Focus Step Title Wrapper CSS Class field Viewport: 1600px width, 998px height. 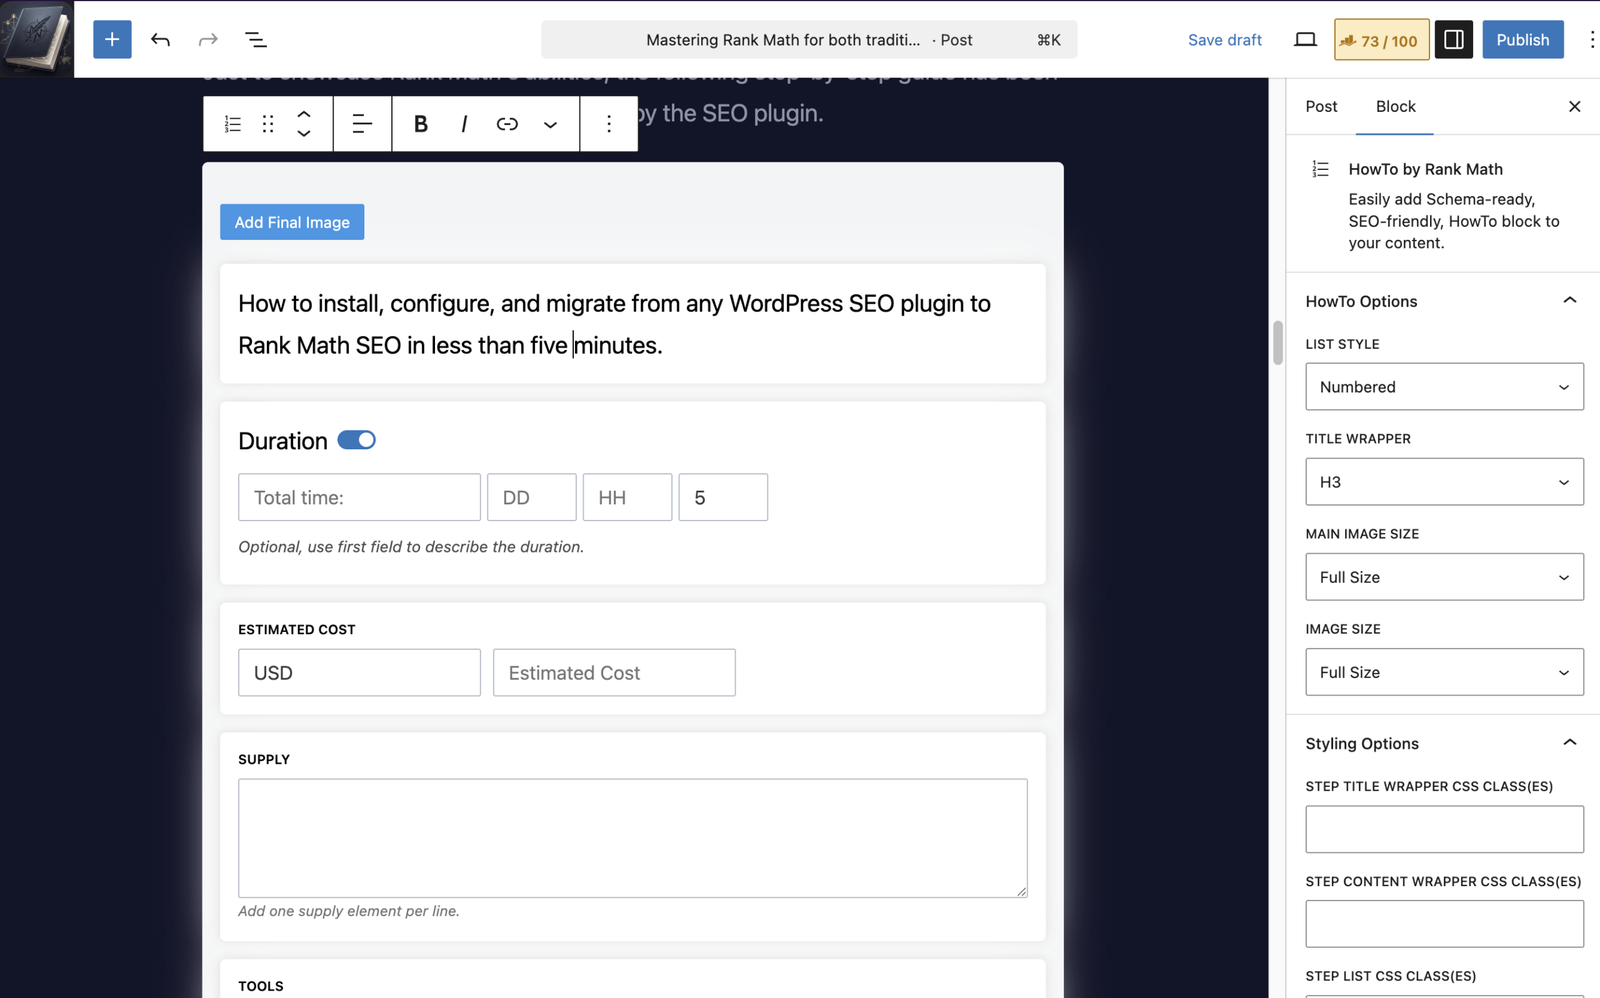(1444, 829)
